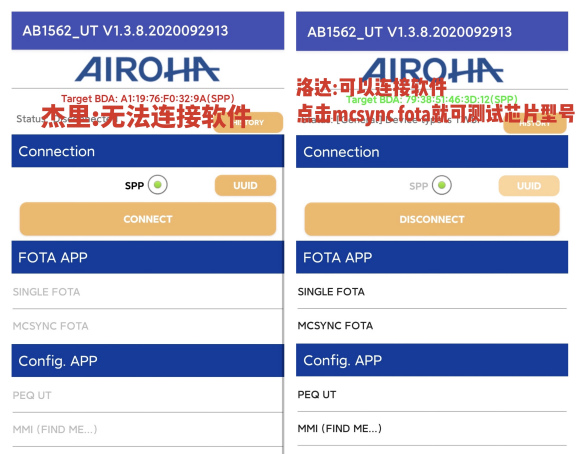
Task: Click AB1562_UT title bar in right screen
Action: pos(432,31)
